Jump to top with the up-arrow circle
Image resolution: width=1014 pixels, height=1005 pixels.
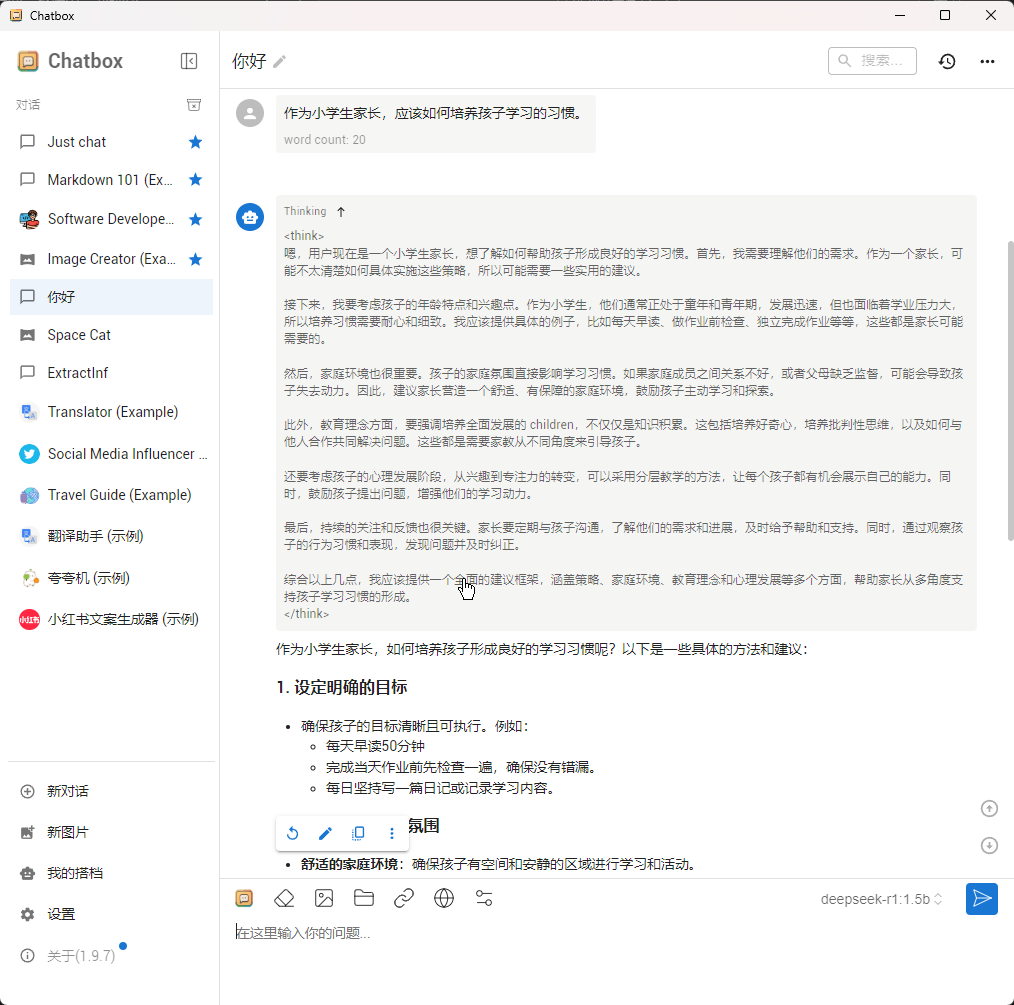[x=989, y=808]
